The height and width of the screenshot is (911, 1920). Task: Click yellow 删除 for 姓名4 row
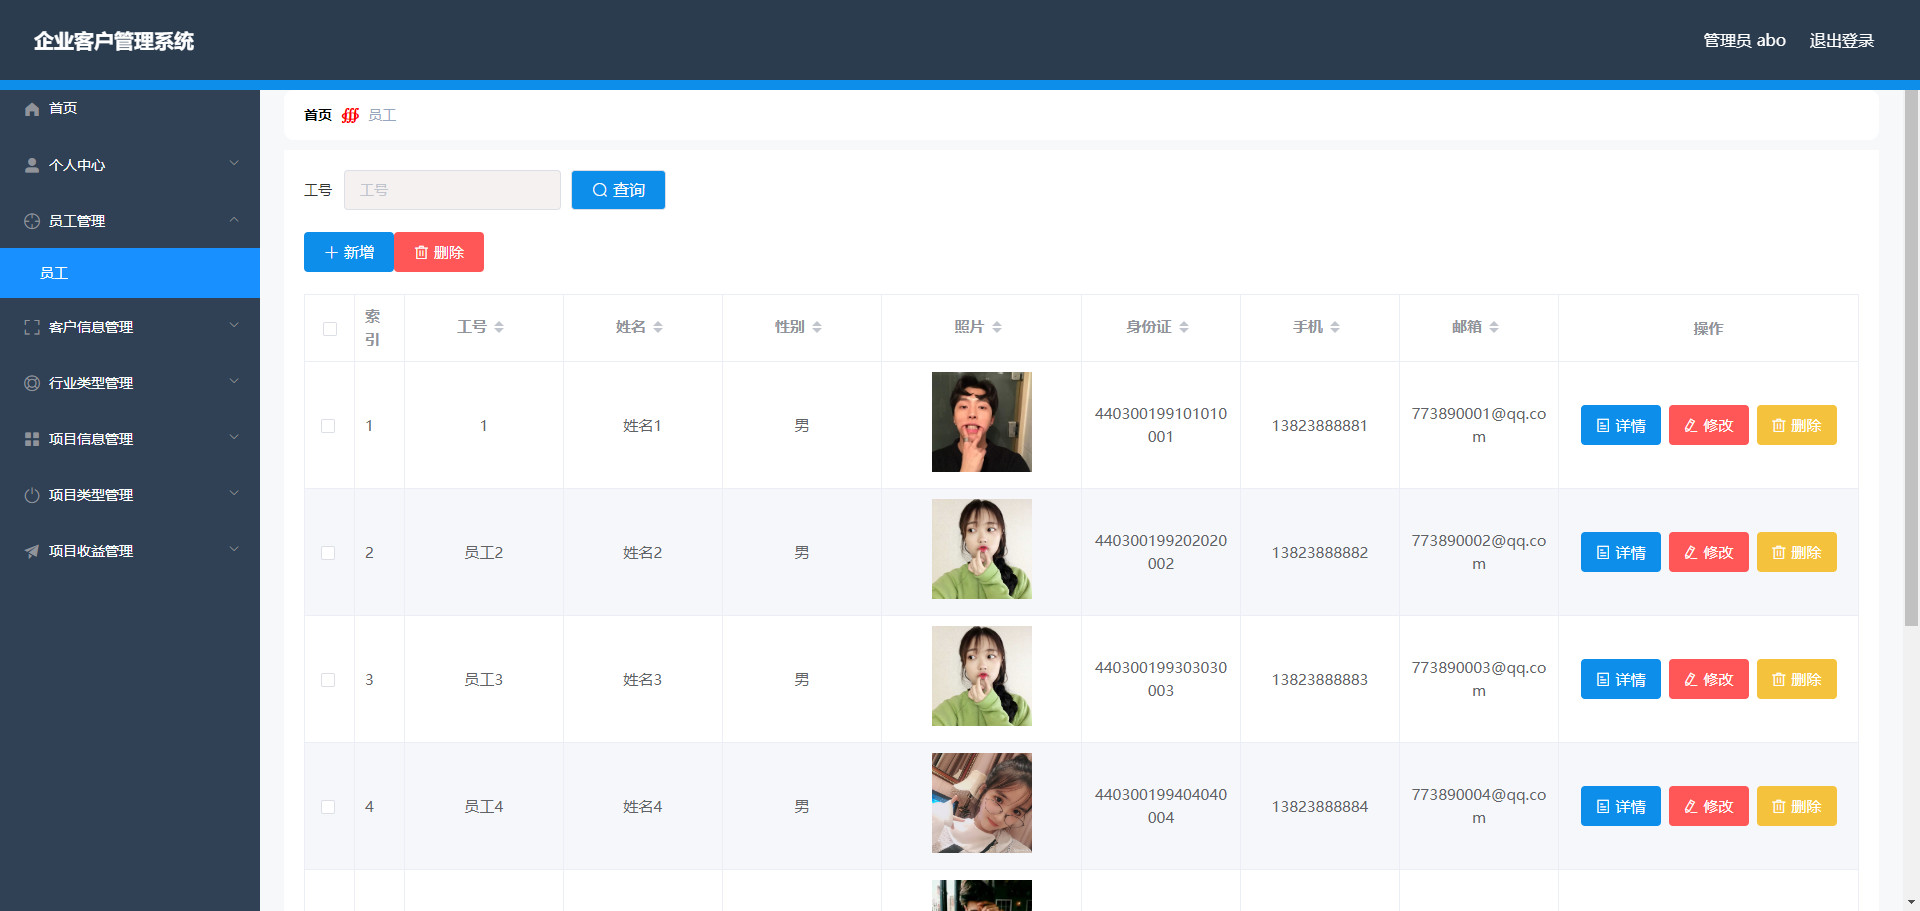(x=1797, y=806)
